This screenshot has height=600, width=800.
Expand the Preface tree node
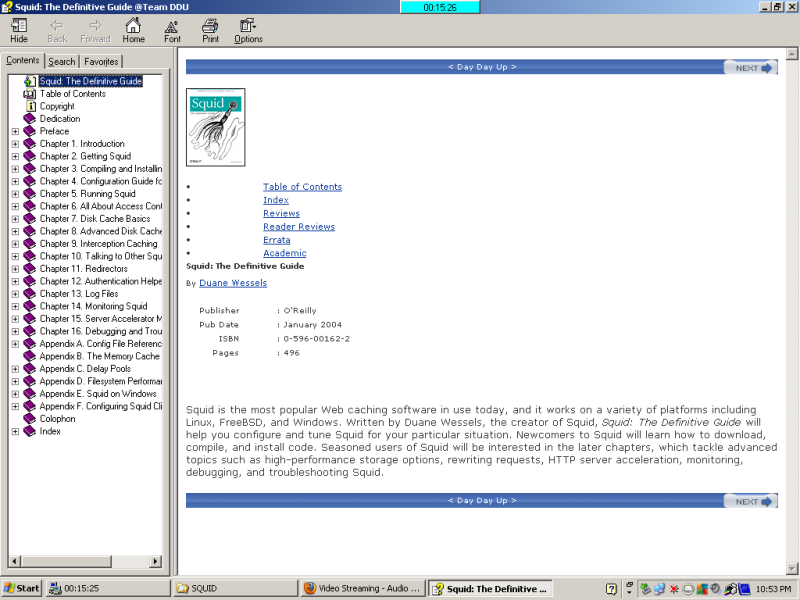coord(15,131)
